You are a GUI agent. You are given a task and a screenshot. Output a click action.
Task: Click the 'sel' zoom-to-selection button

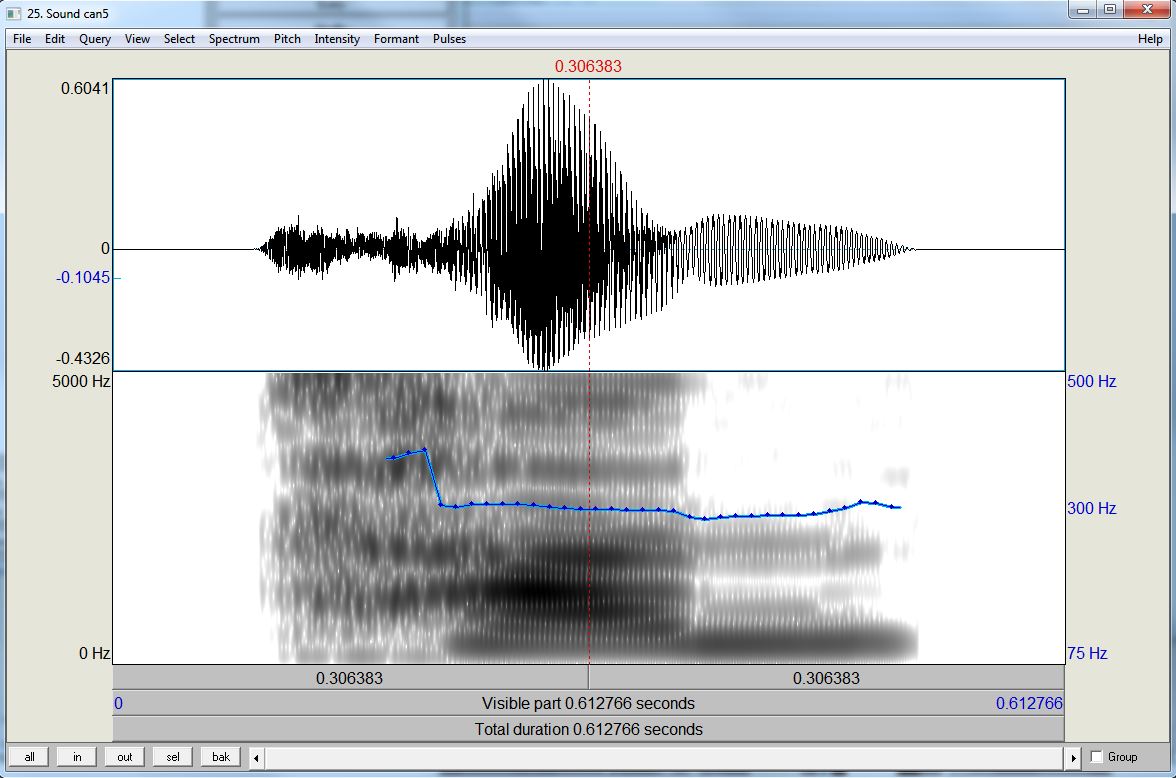[172, 757]
